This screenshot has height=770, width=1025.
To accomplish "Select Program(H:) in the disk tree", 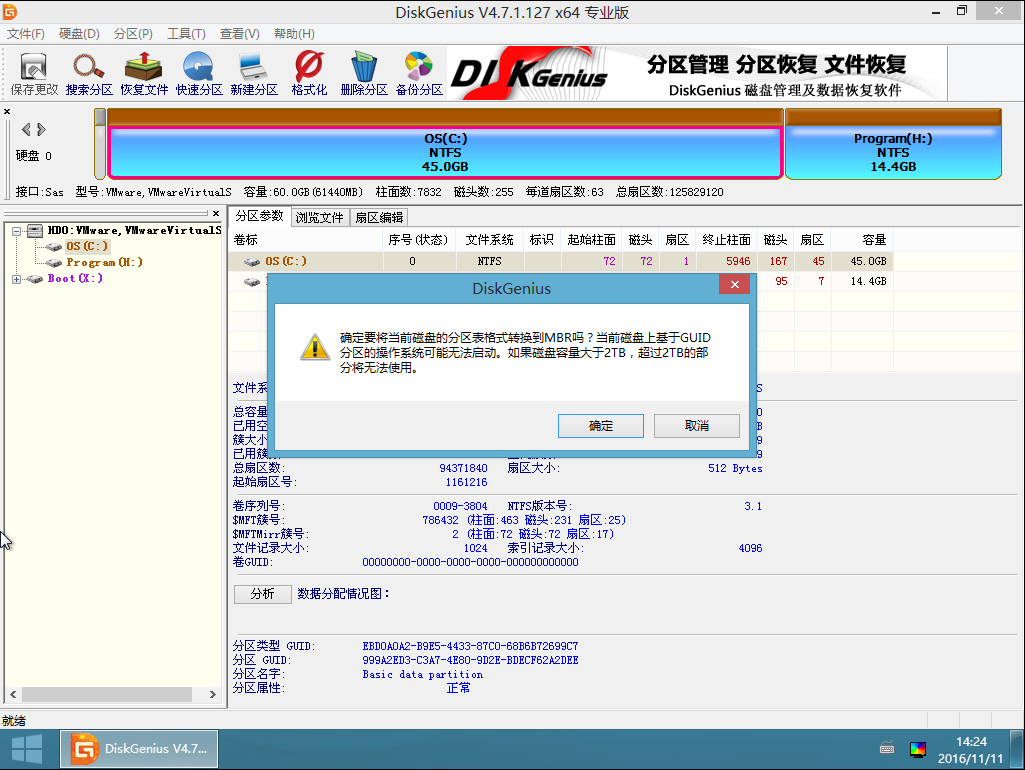I will (x=105, y=262).
